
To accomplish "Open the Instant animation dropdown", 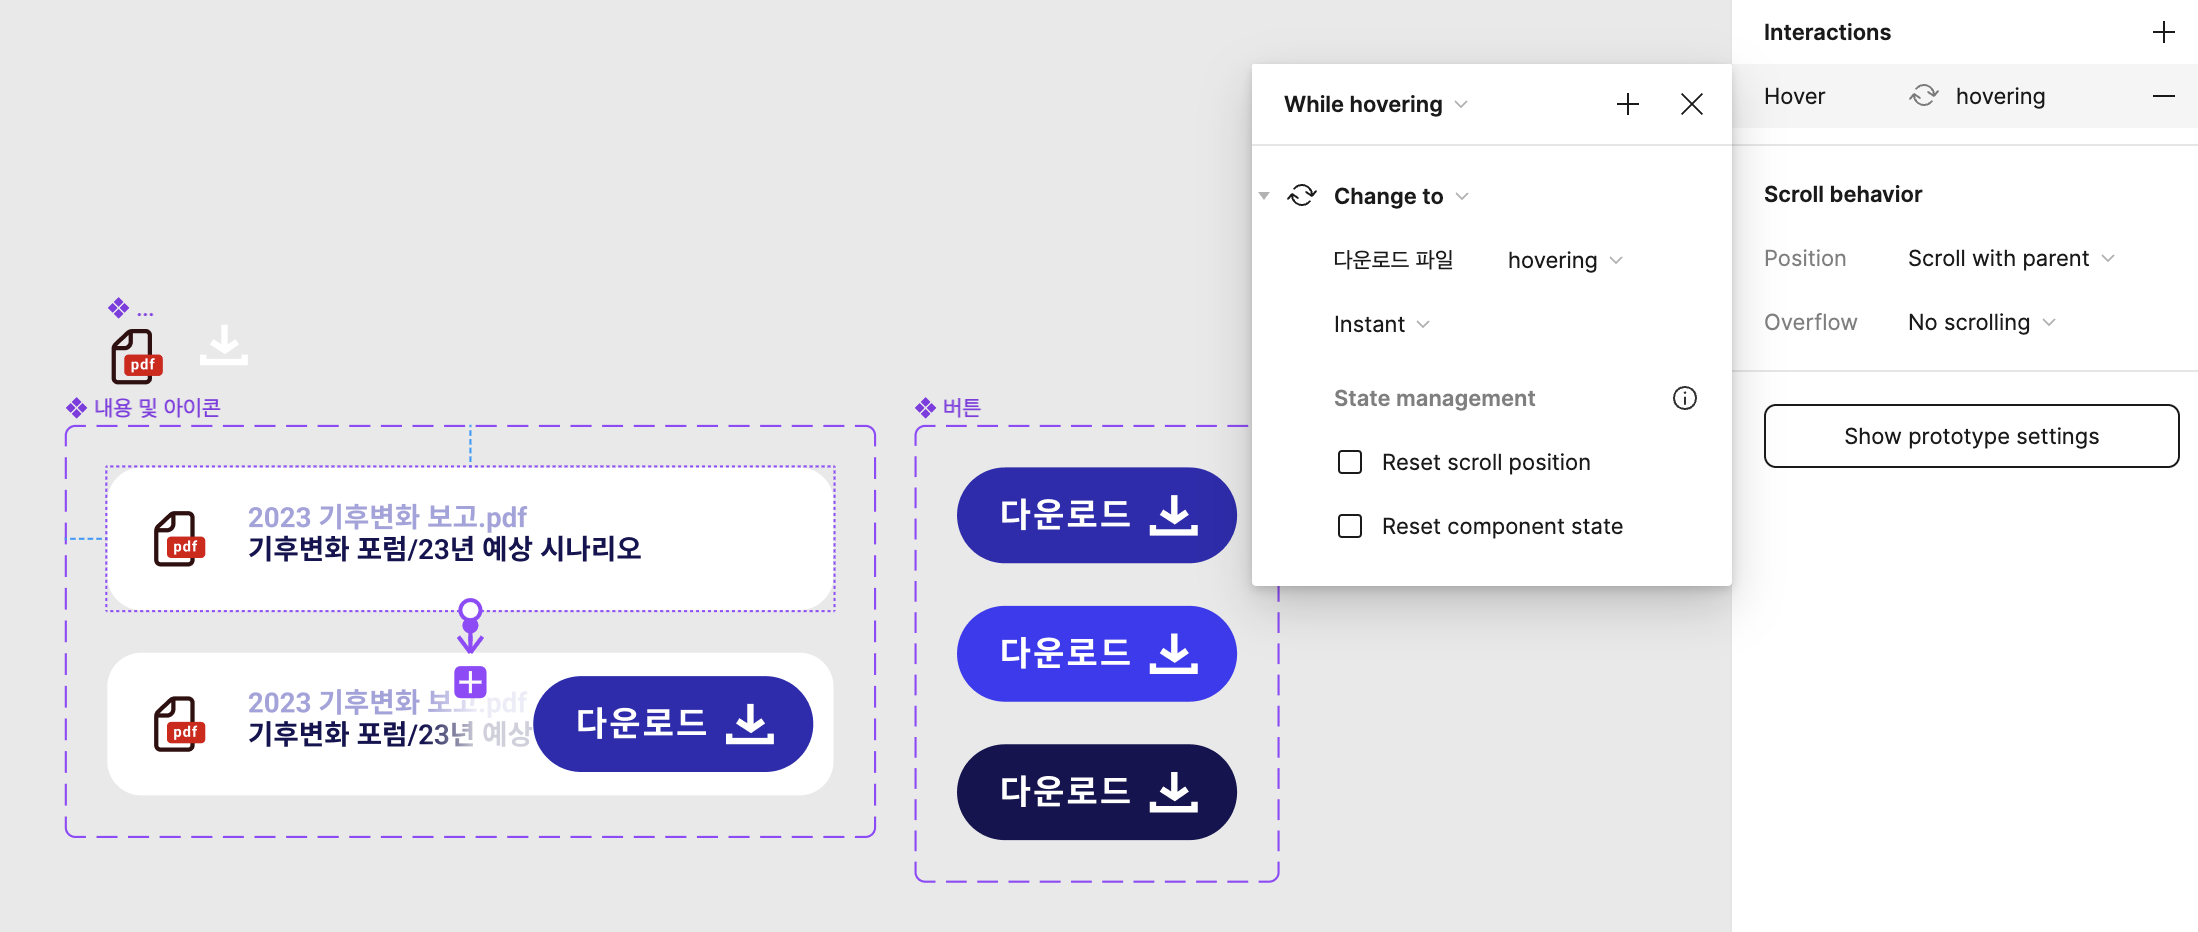I will pos(1382,324).
